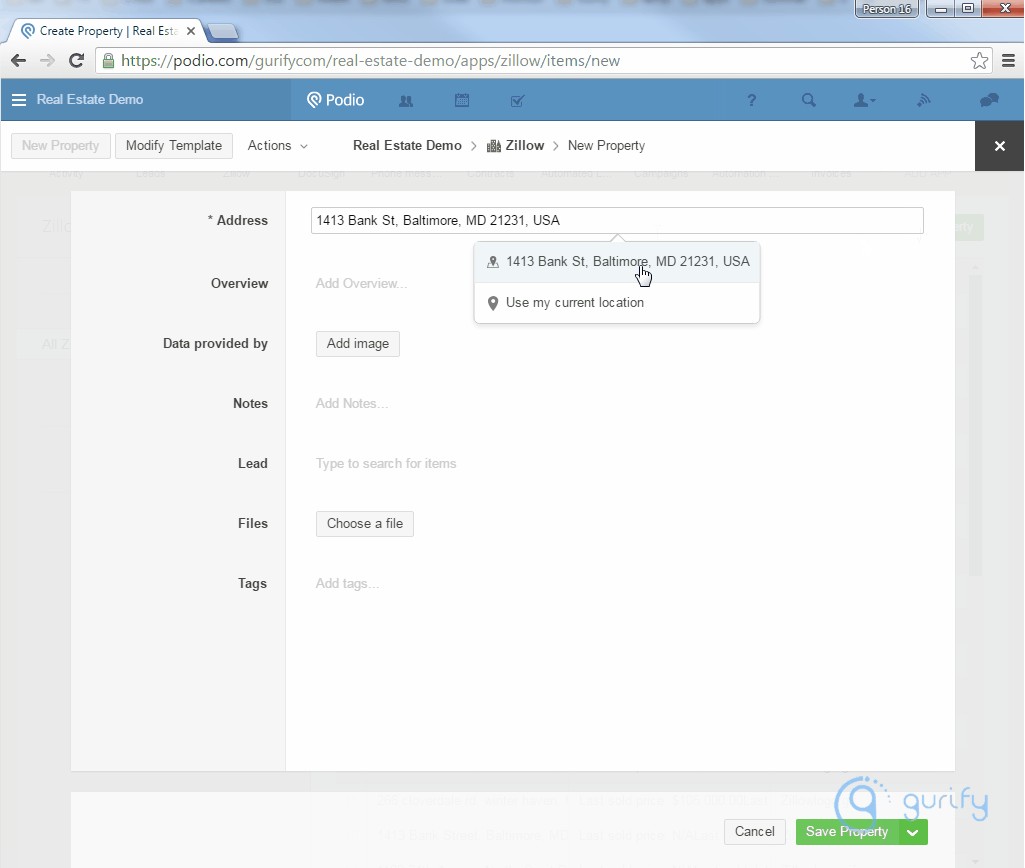Click the Add image button
Screen dimensions: 1025x868
click(x=357, y=344)
